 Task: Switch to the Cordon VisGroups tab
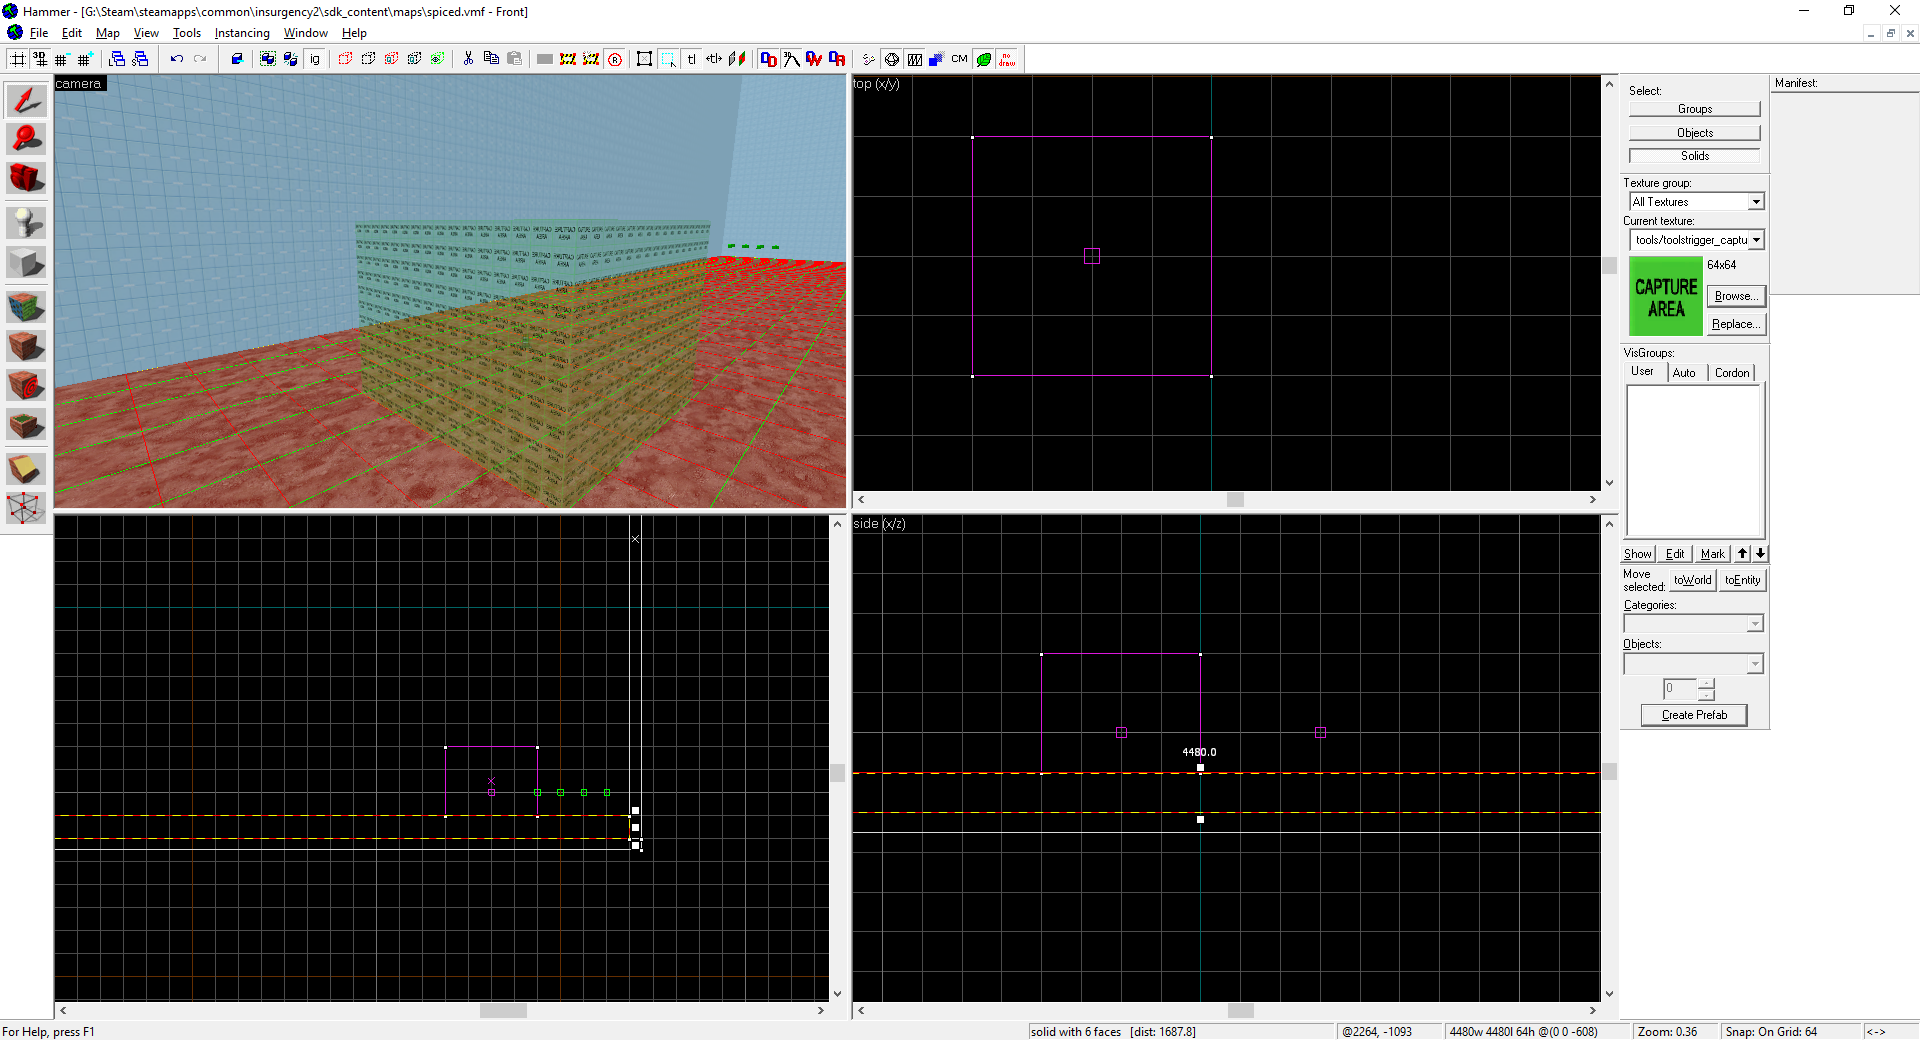pyautogui.click(x=1732, y=373)
